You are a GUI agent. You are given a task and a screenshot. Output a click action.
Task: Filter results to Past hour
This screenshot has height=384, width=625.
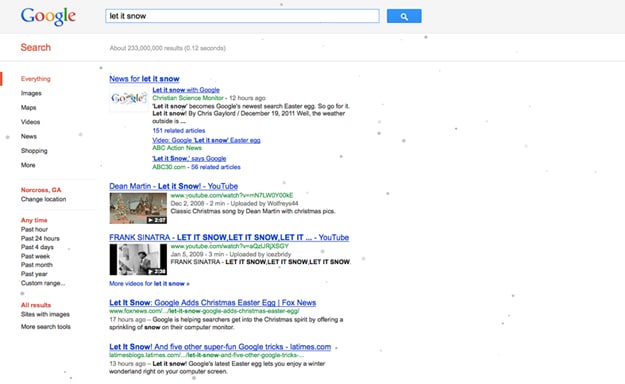tap(34, 229)
